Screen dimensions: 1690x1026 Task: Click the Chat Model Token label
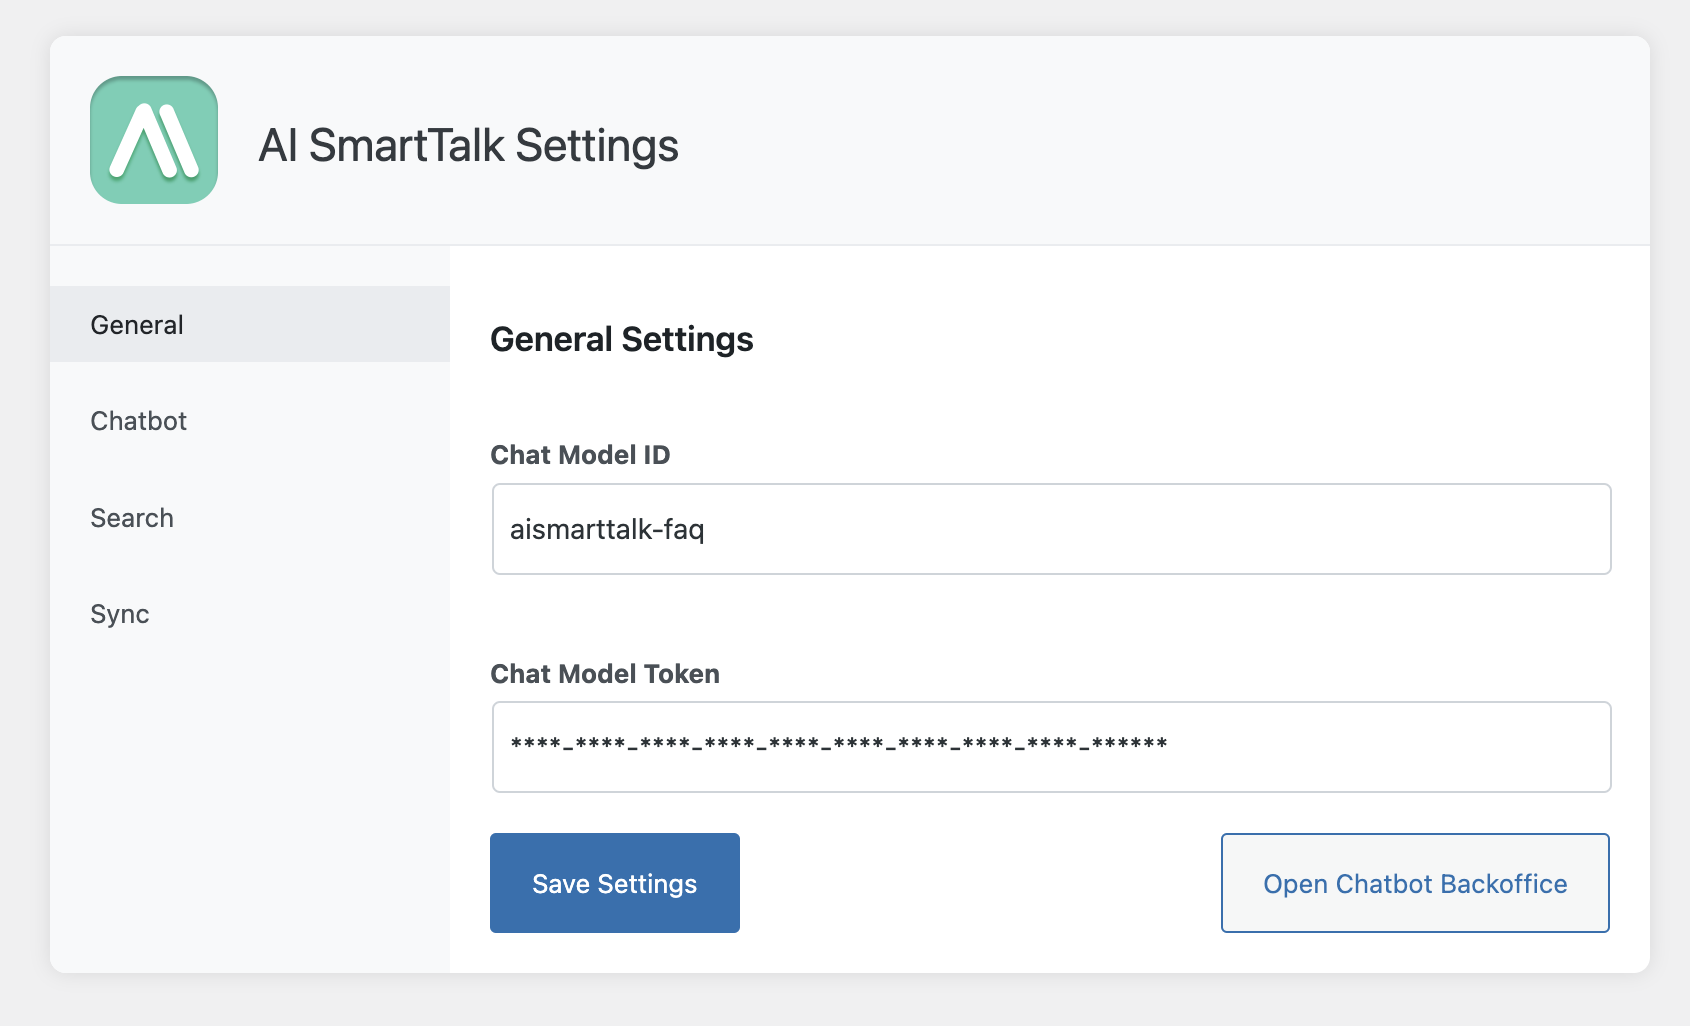(x=605, y=674)
